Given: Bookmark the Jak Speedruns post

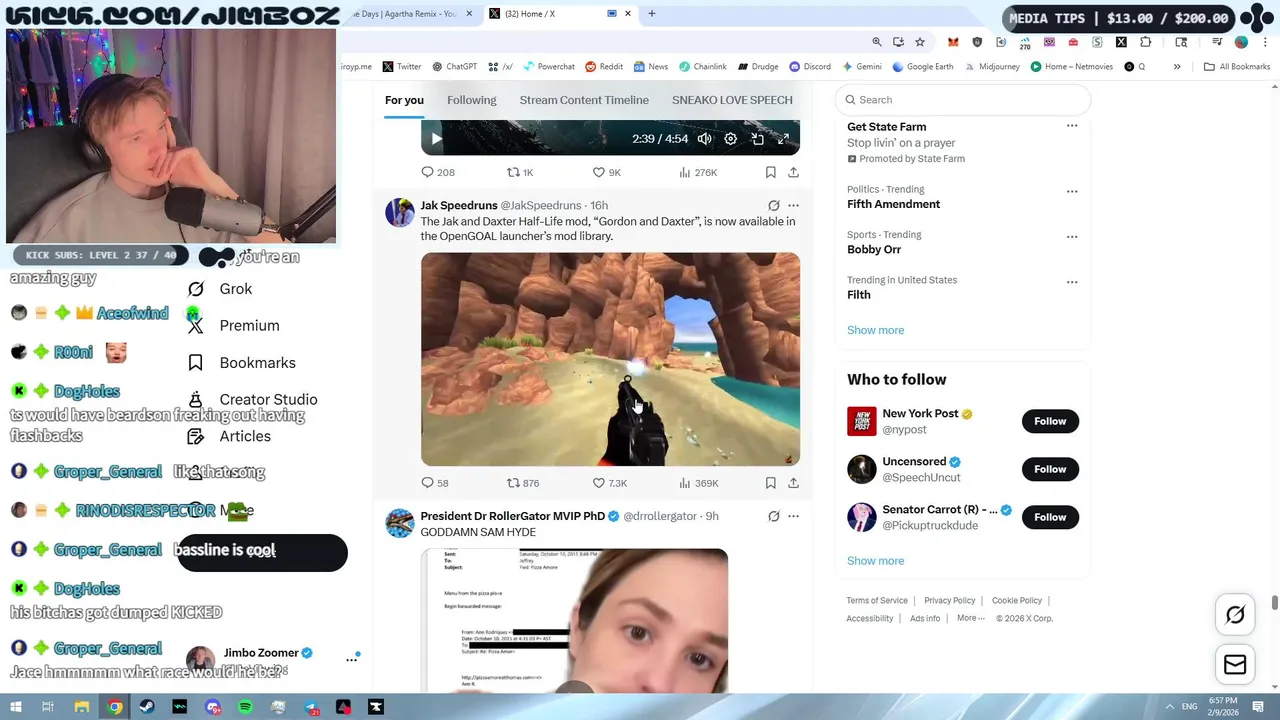Looking at the screenshot, I should tap(771, 483).
